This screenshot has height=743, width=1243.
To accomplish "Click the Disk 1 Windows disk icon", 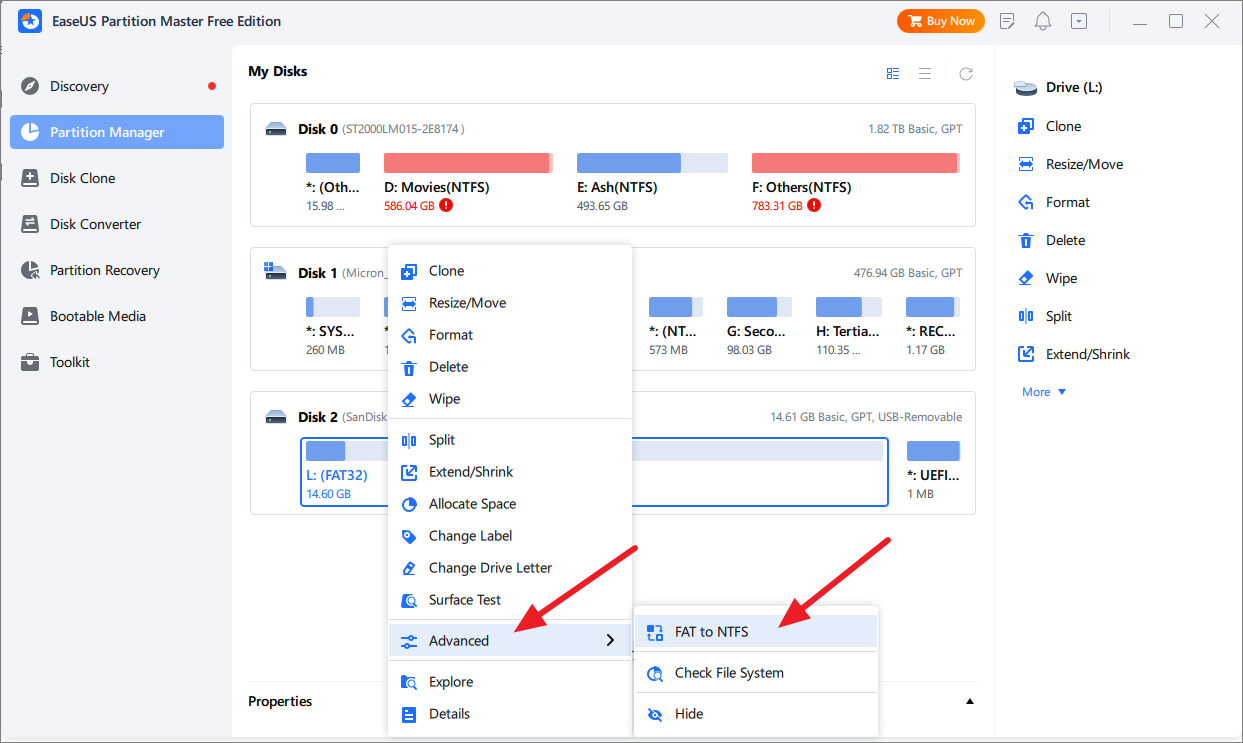I will click(276, 272).
